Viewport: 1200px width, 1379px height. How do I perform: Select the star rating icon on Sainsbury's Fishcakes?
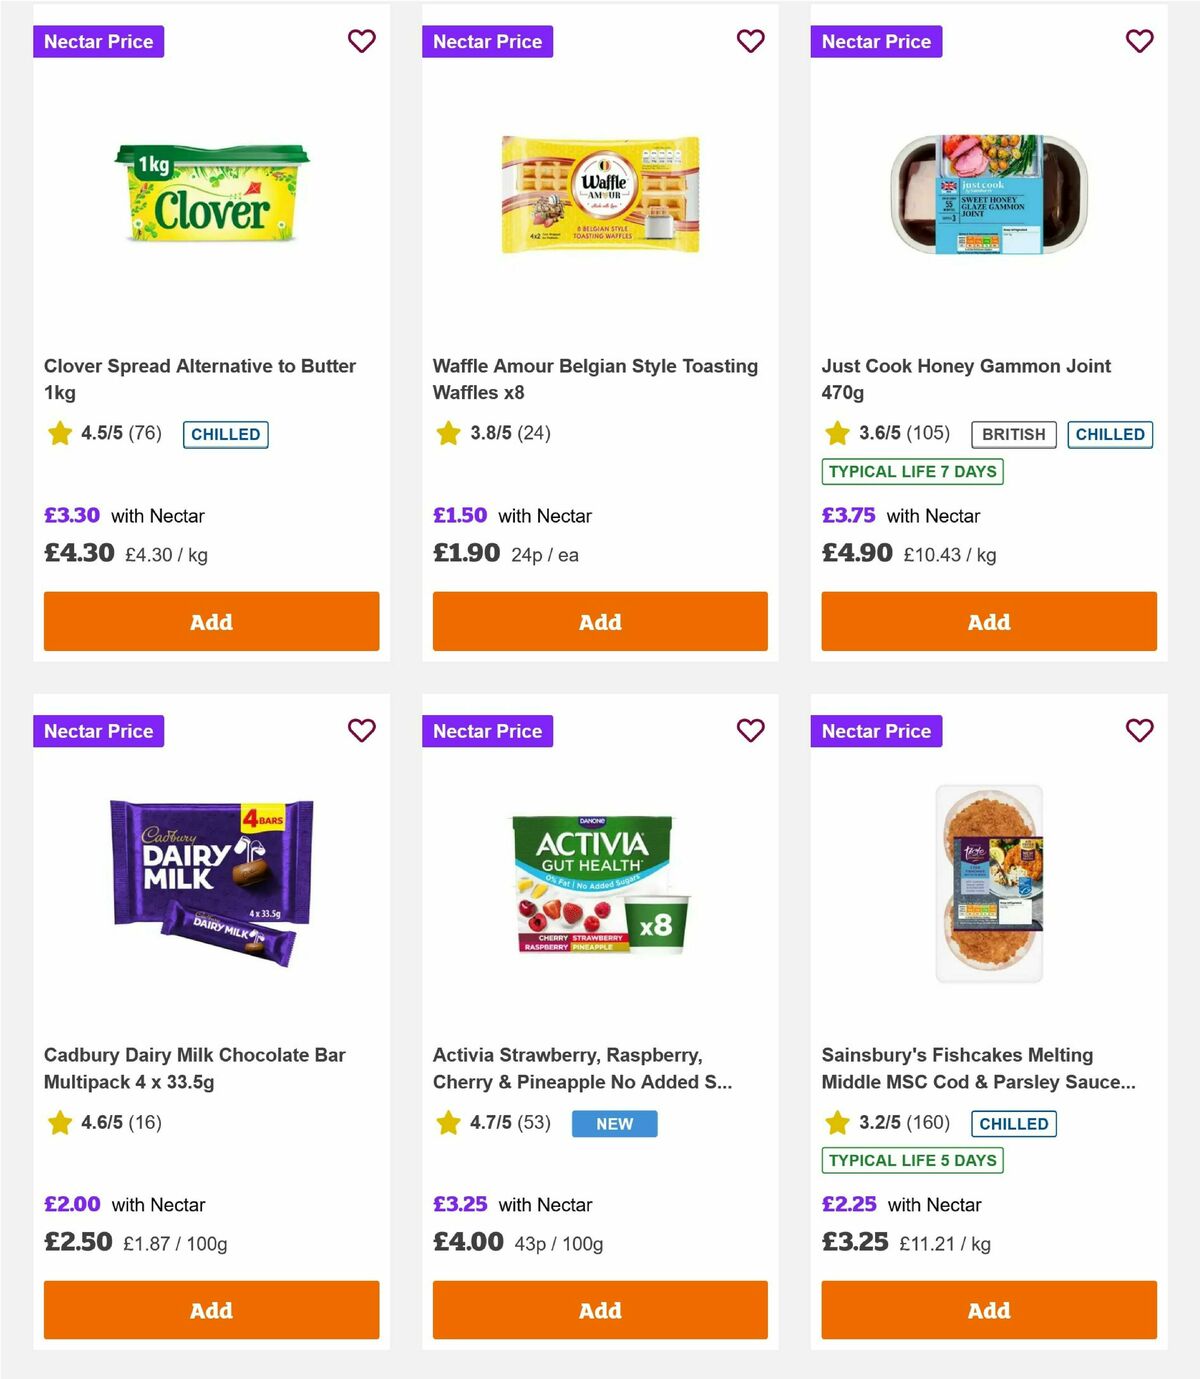pyautogui.click(x=836, y=1123)
